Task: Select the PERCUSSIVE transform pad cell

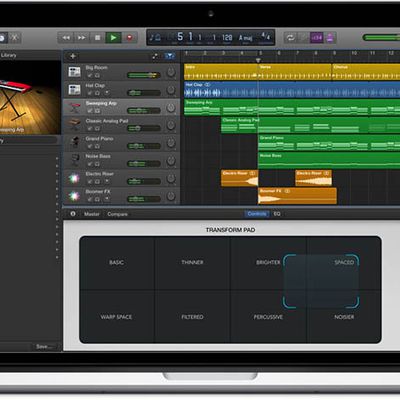Action: tap(268, 317)
